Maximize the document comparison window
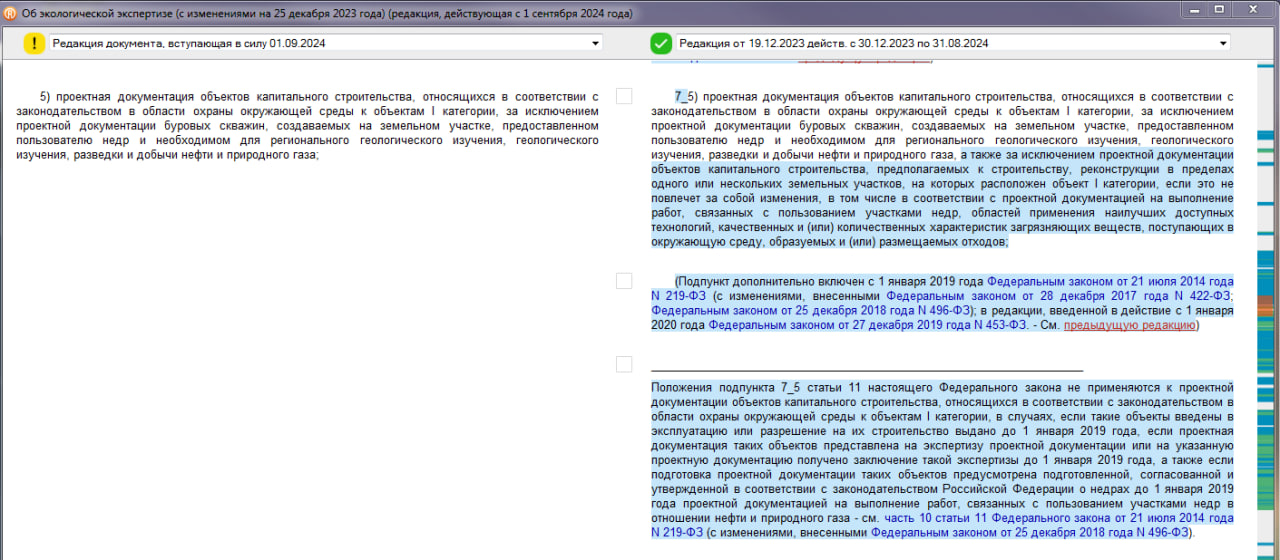Screen dimensions: 1280x560 tap(1219, 9)
